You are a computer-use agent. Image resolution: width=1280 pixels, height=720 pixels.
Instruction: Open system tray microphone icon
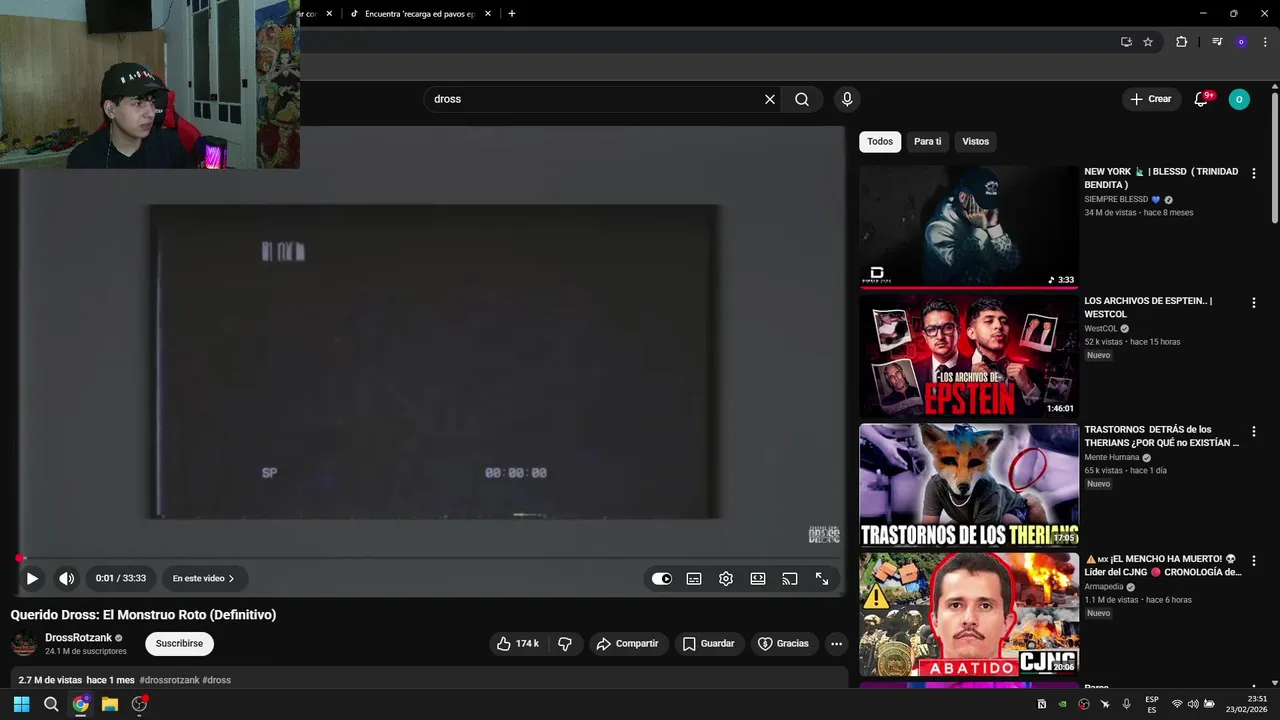[1126, 704]
